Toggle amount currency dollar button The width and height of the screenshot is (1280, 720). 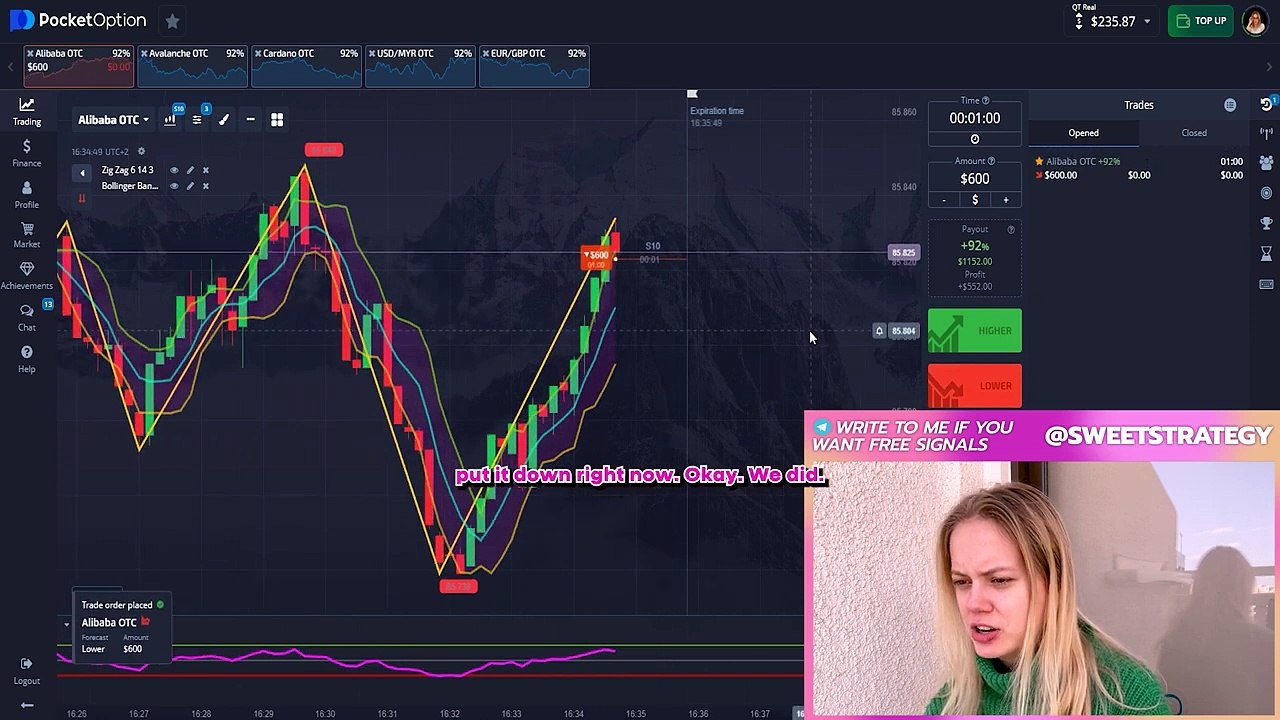click(x=975, y=200)
